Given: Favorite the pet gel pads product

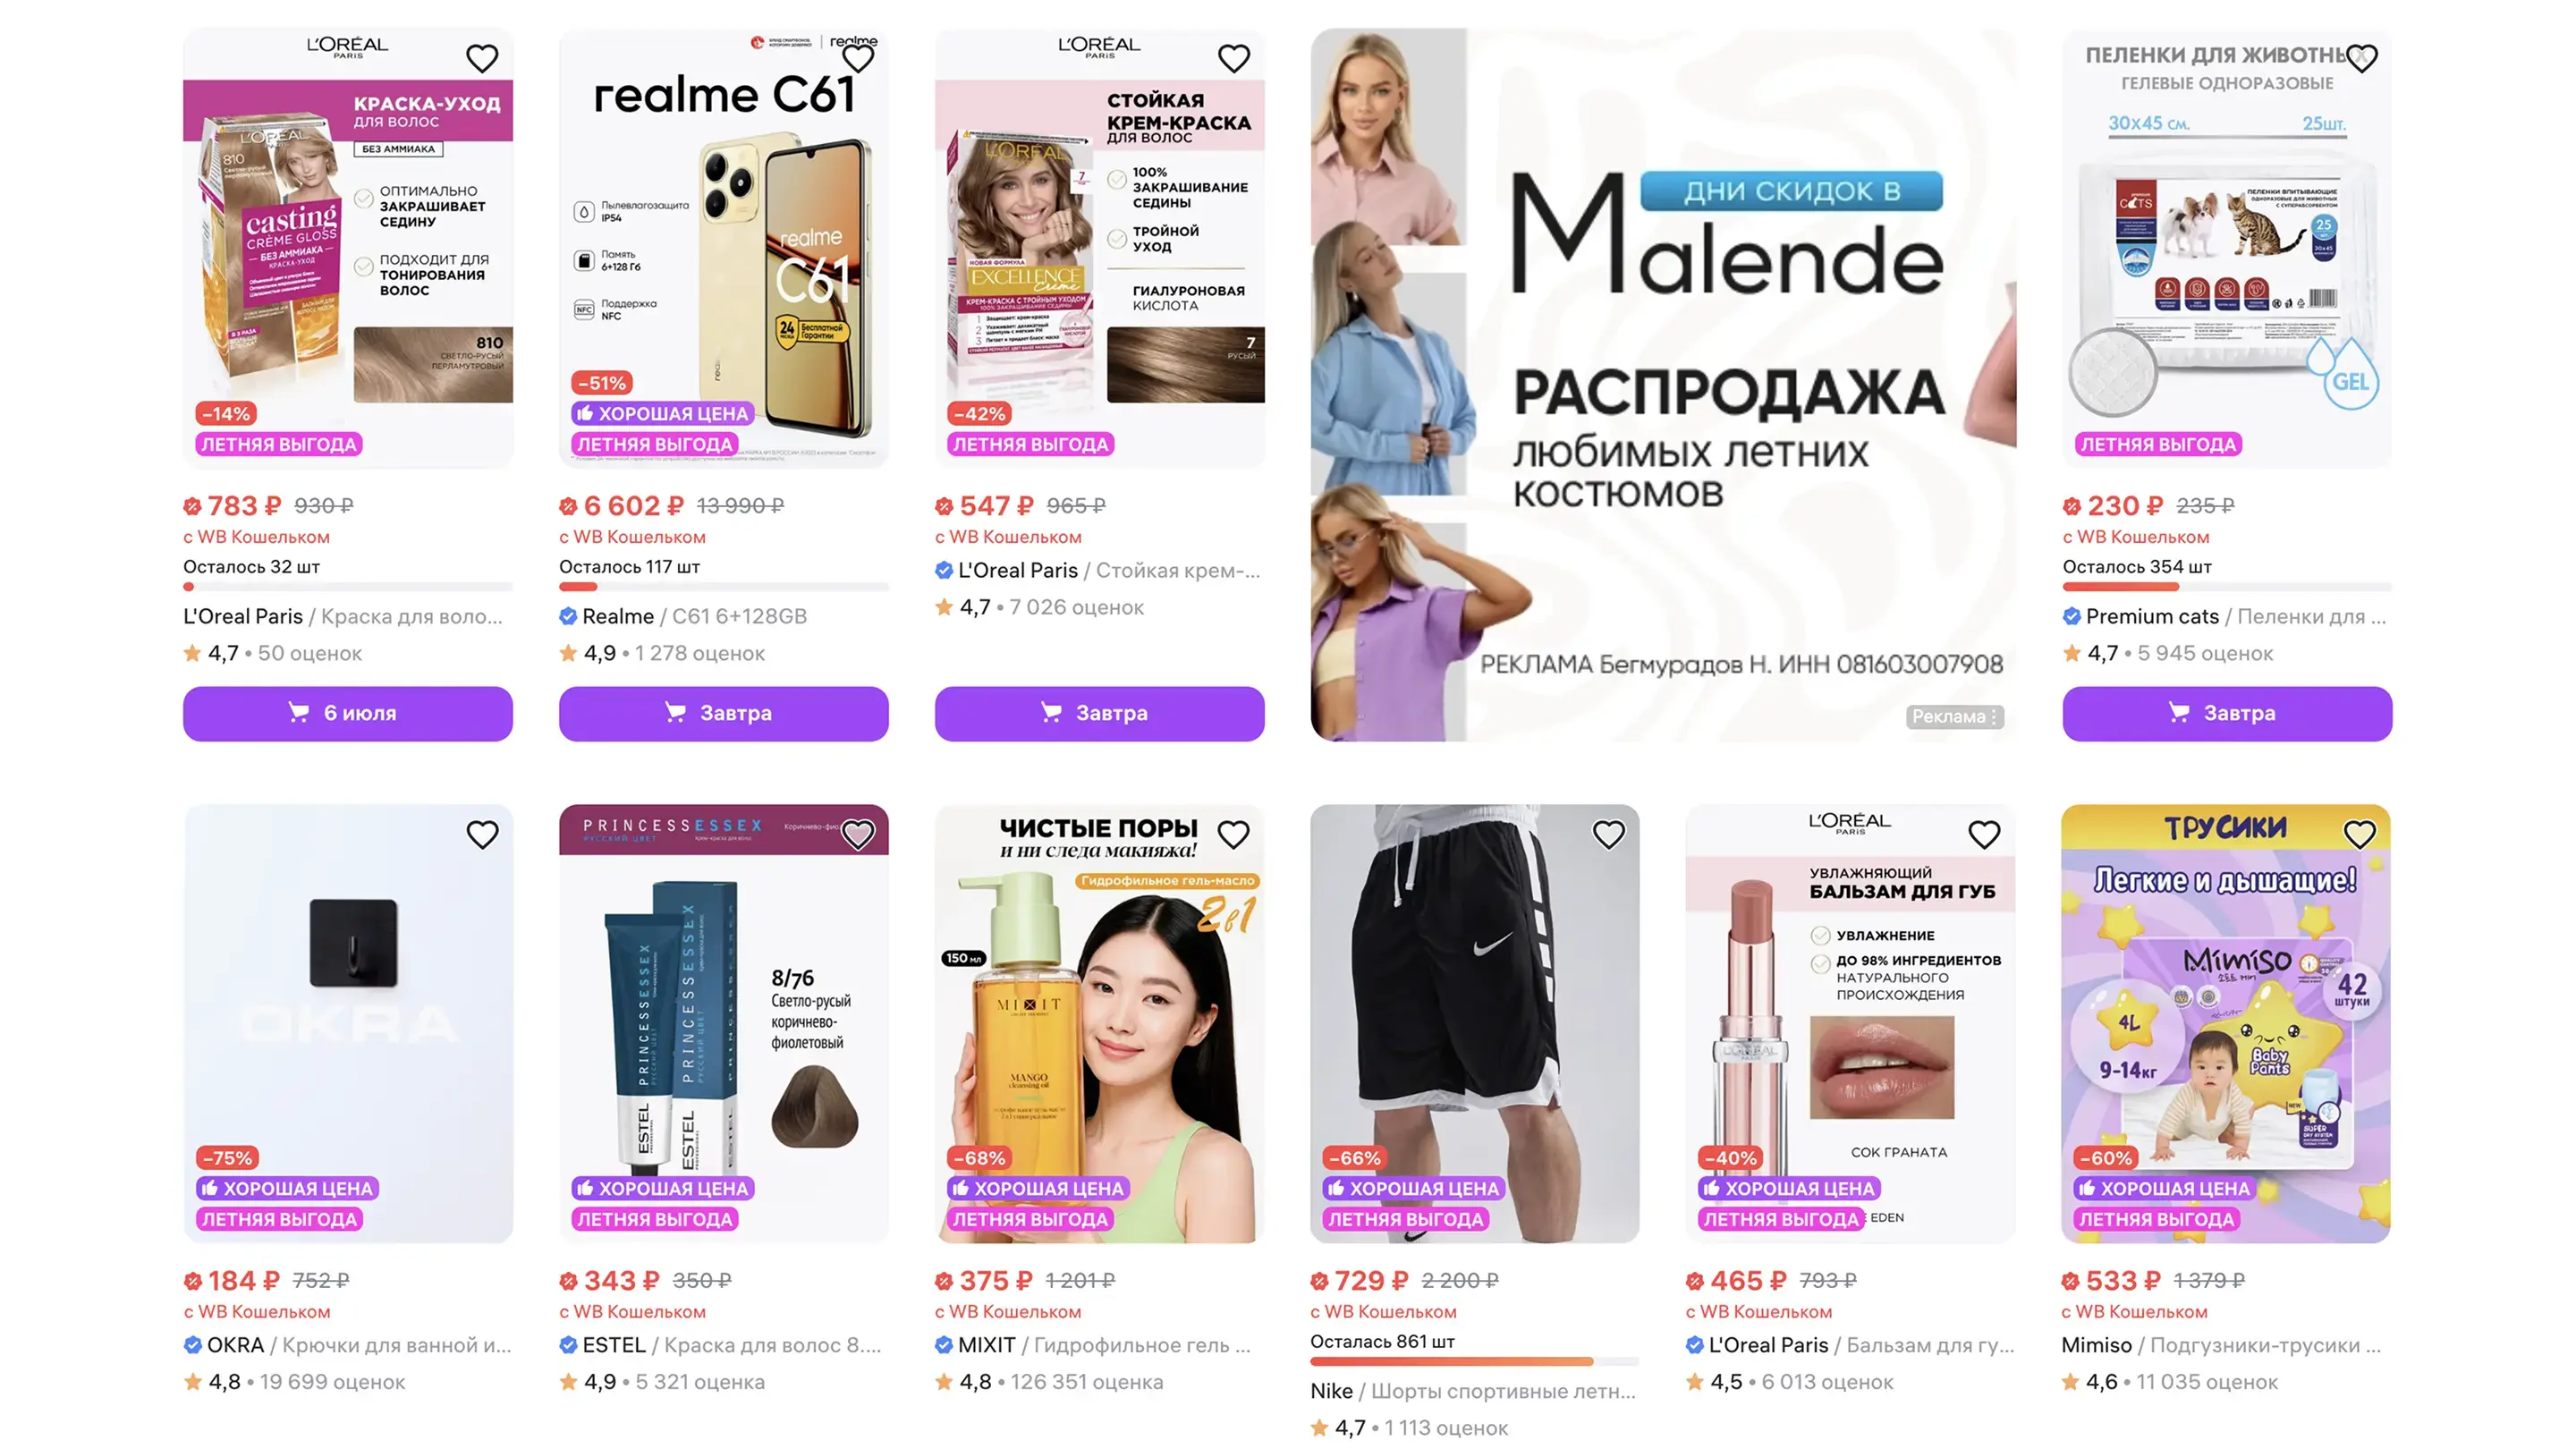Looking at the screenshot, I should click(x=2361, y=58).
